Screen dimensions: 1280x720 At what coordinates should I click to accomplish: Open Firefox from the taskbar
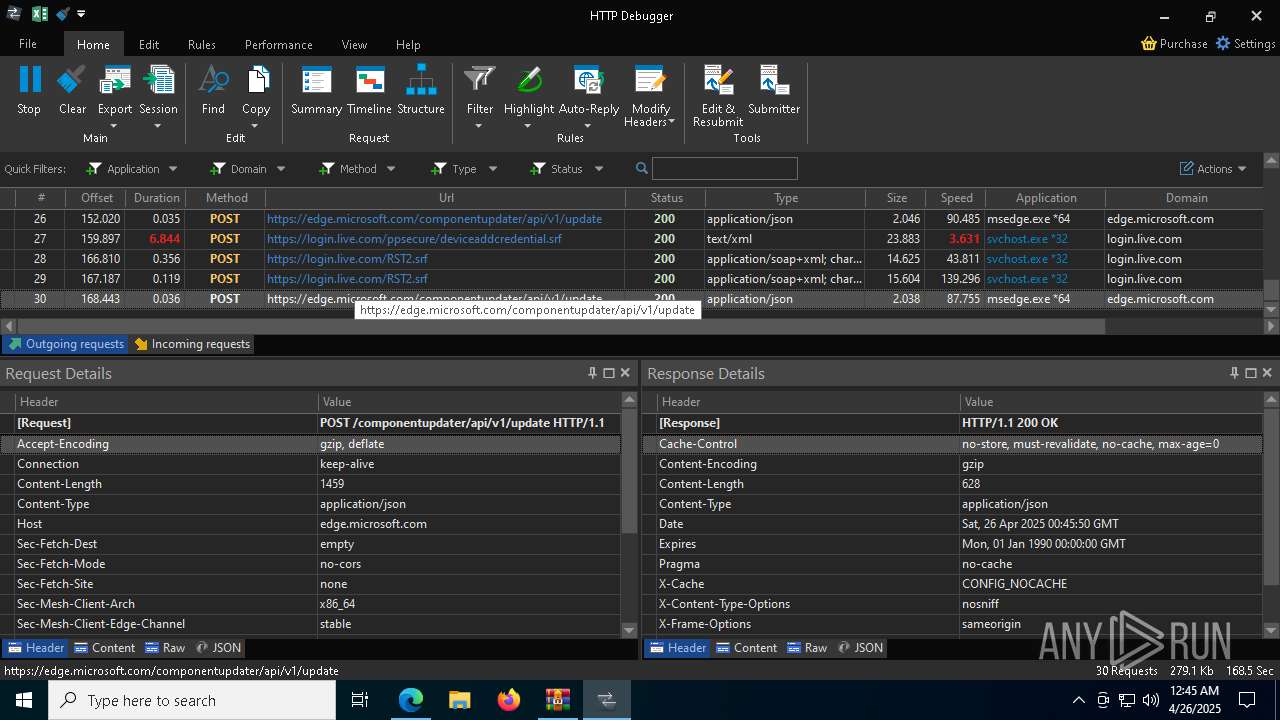click(509, 700)
